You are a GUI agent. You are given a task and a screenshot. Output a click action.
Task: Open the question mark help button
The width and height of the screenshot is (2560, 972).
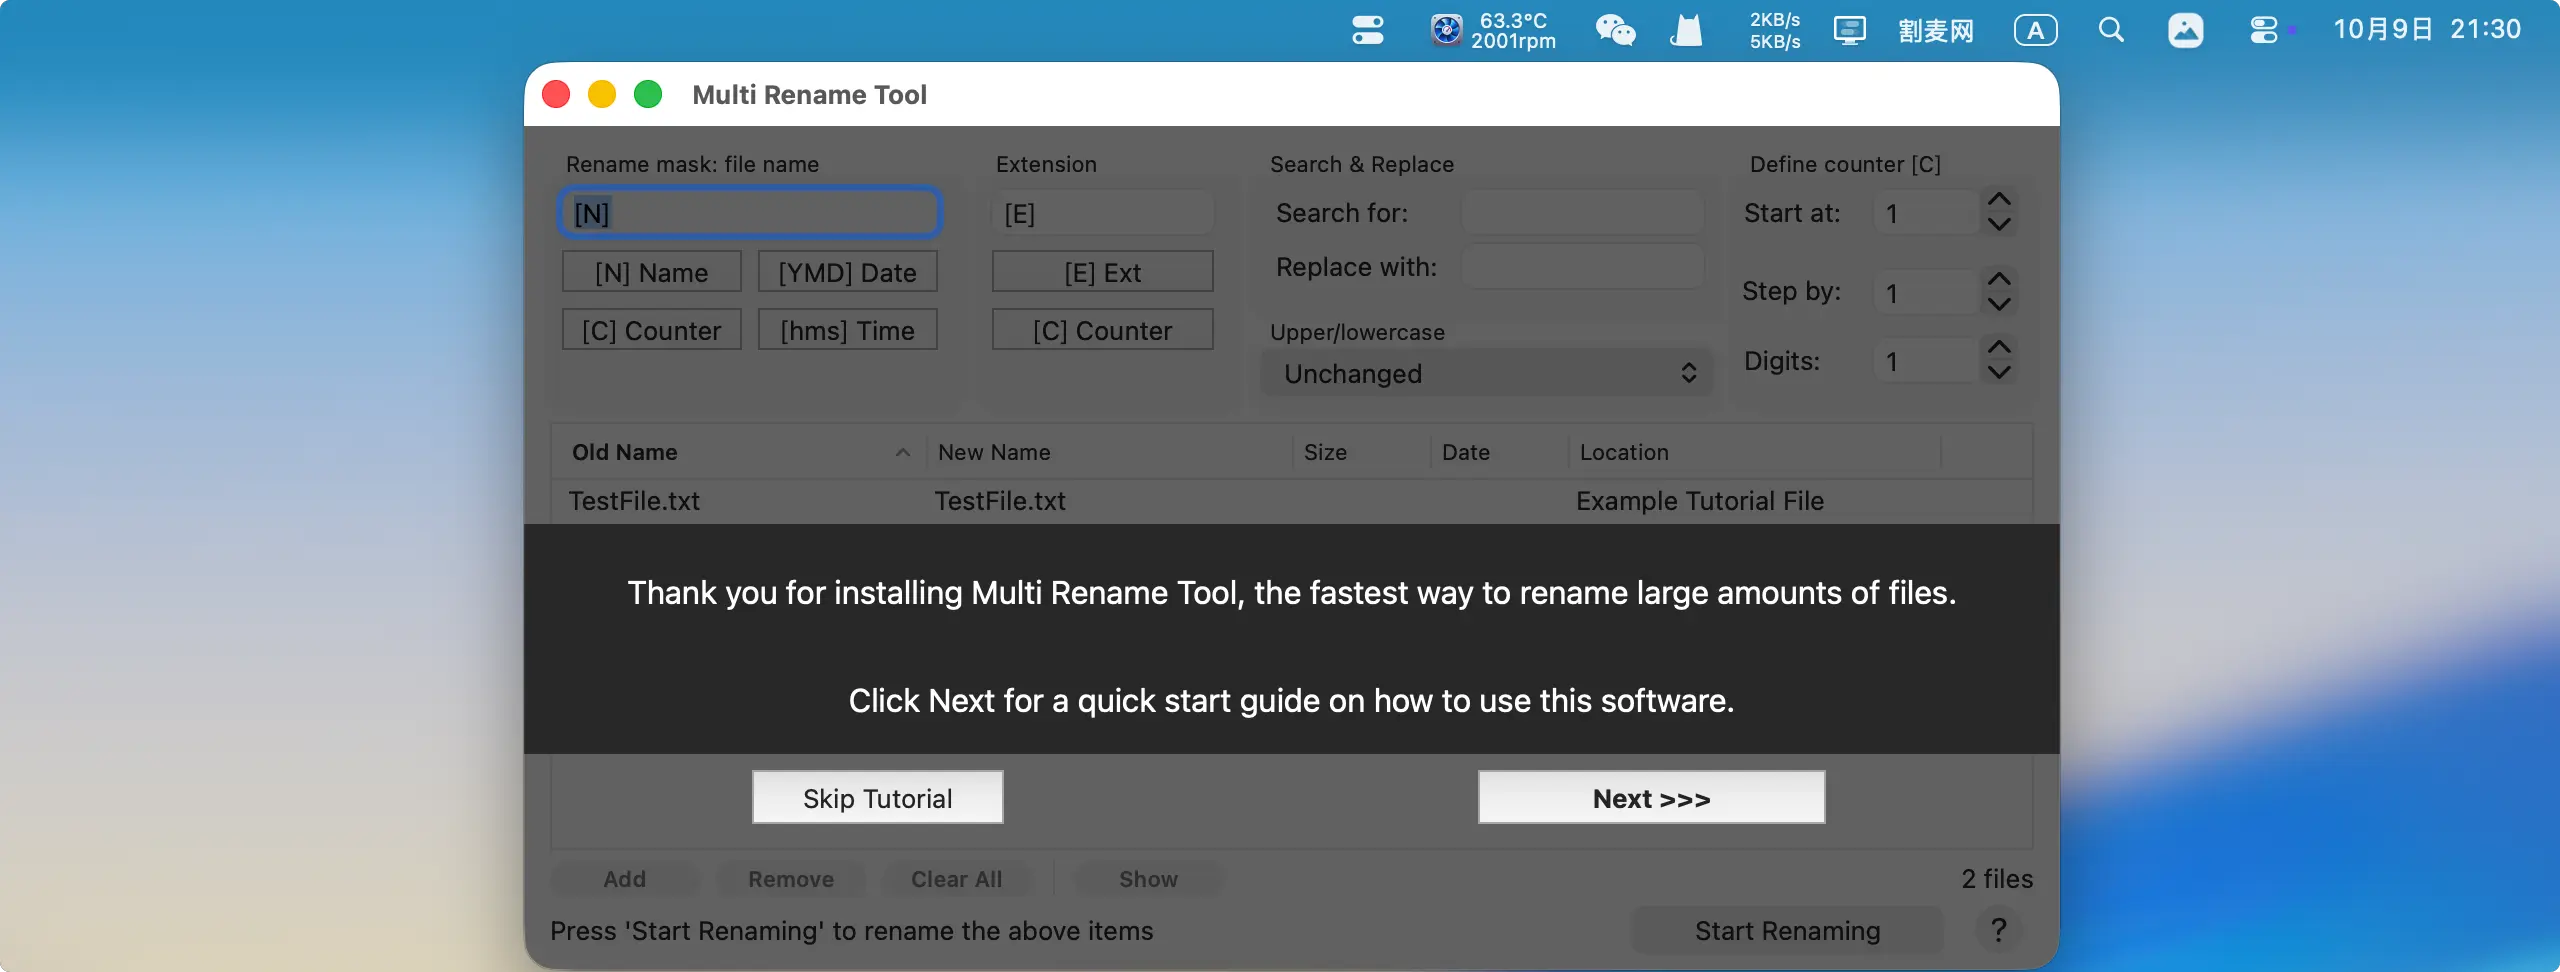[x=1998, y=930]
